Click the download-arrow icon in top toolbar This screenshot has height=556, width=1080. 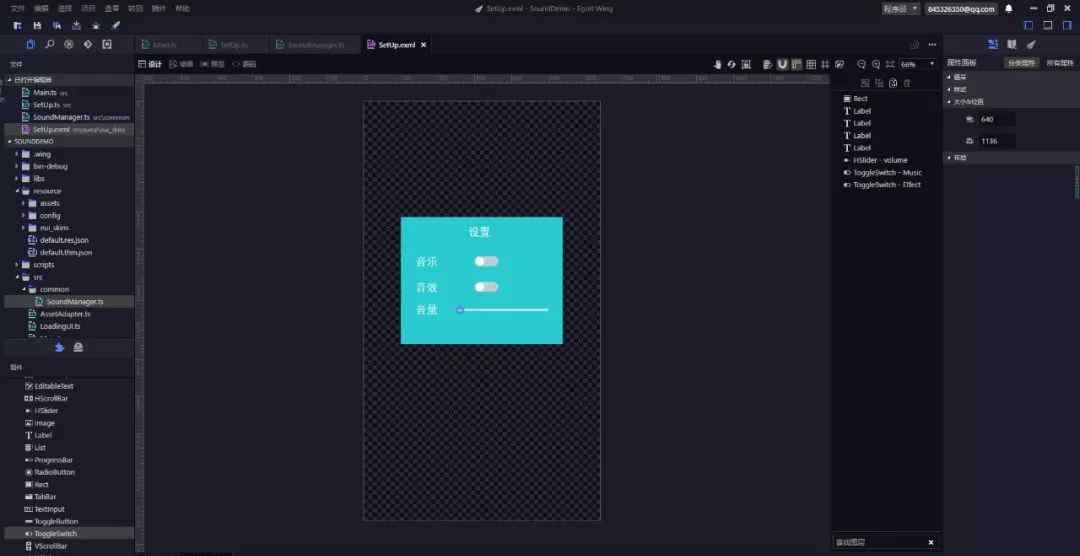point(76,25)
